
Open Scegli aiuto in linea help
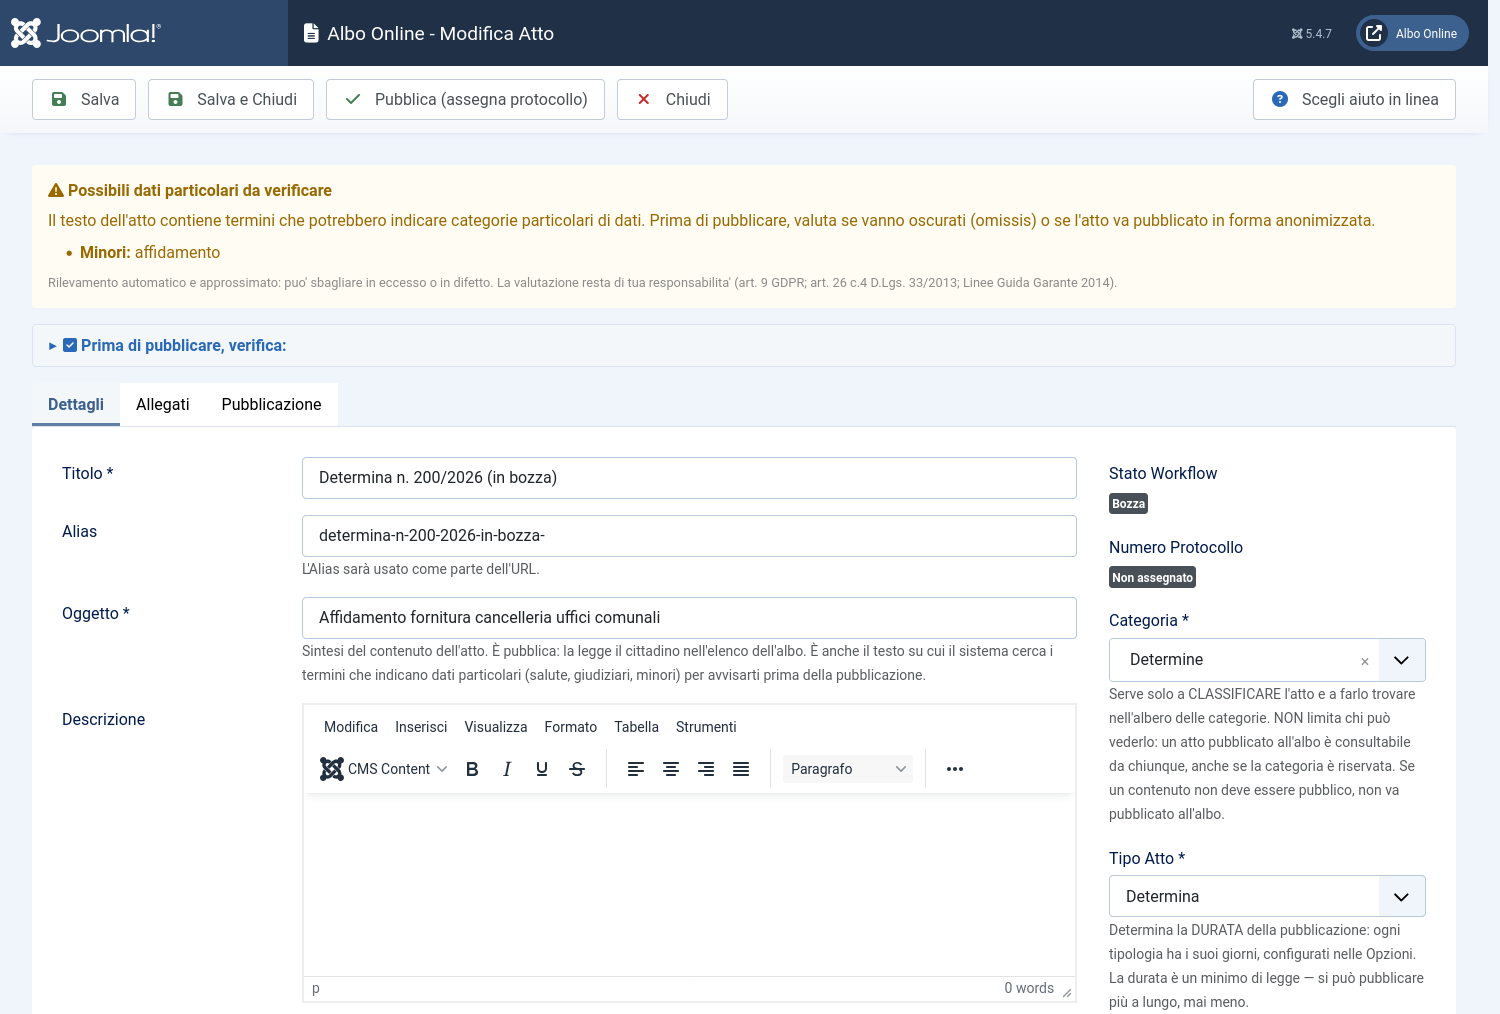tap(1354, 99)
